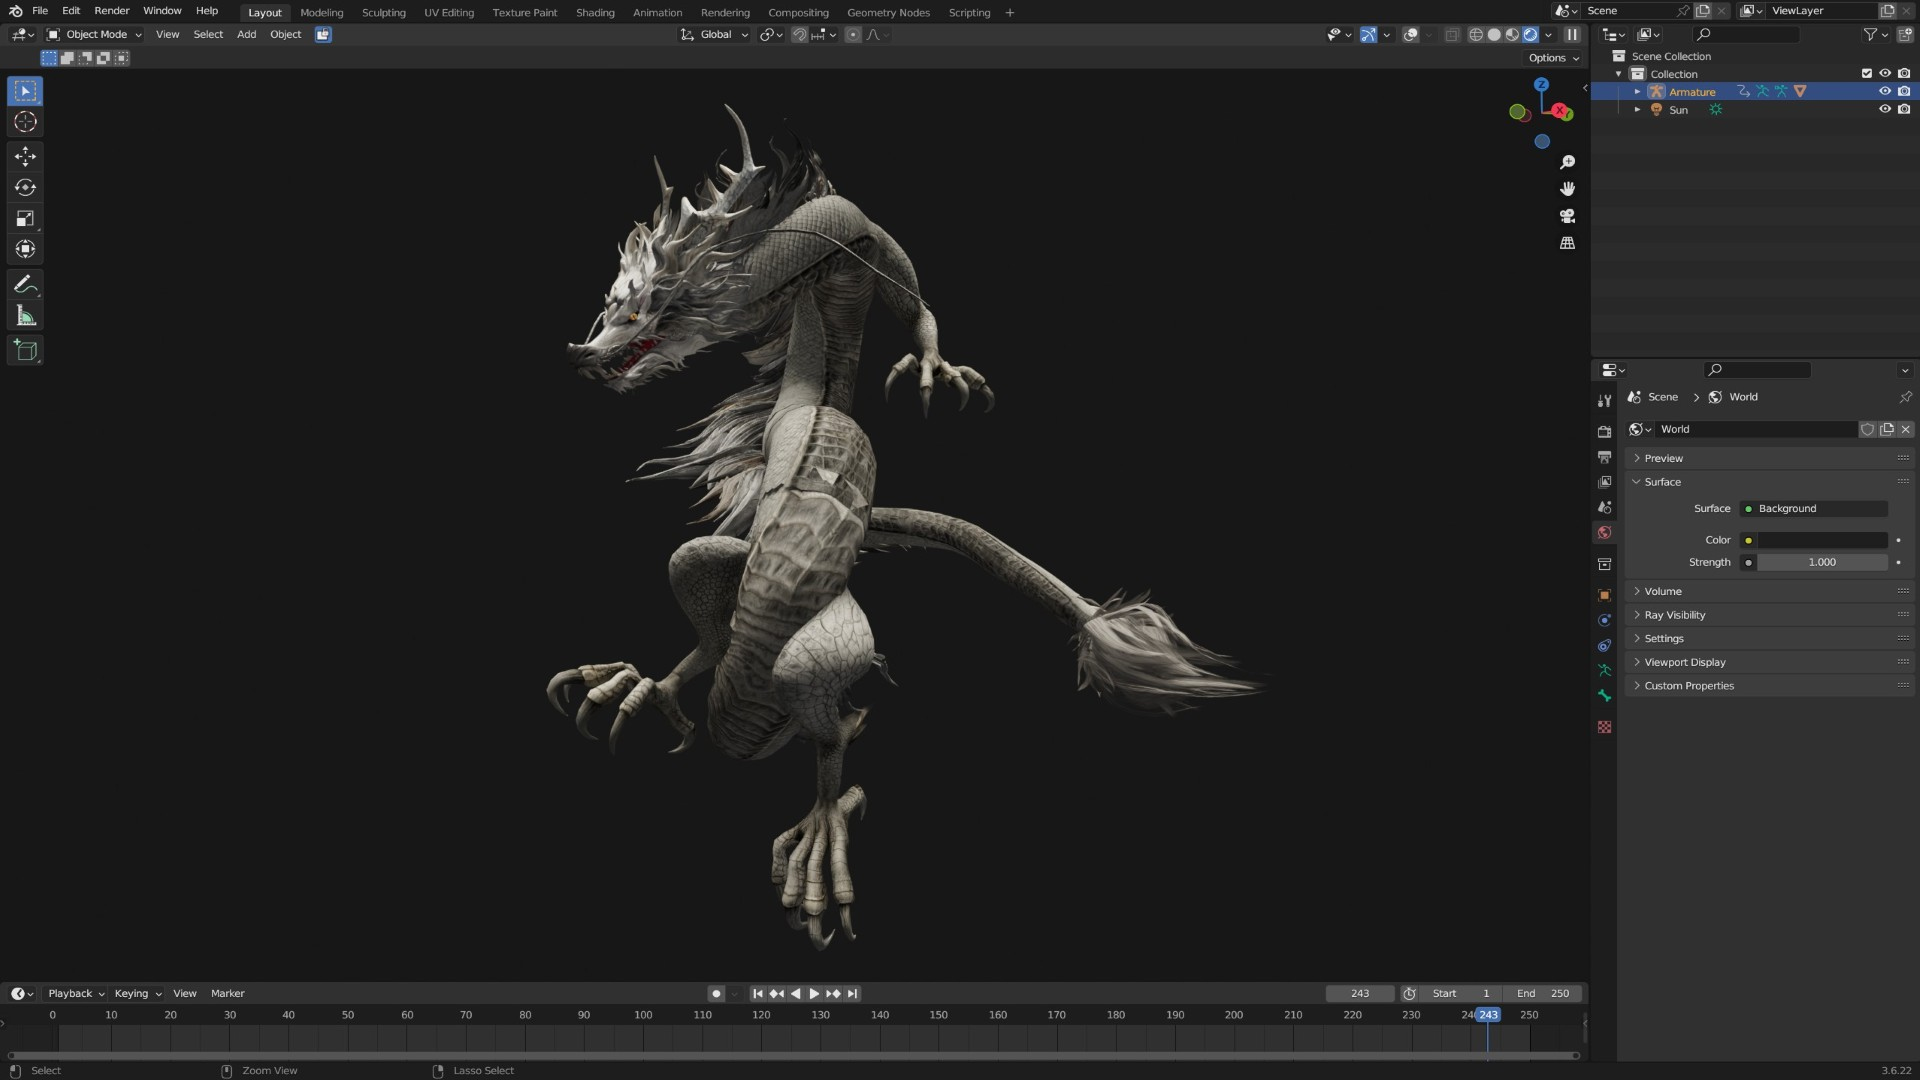The width and height of the screenshot is (1920, 1080).
Task: Select the Cursor tool in the toolbar
Action: (x=25, y=122)
